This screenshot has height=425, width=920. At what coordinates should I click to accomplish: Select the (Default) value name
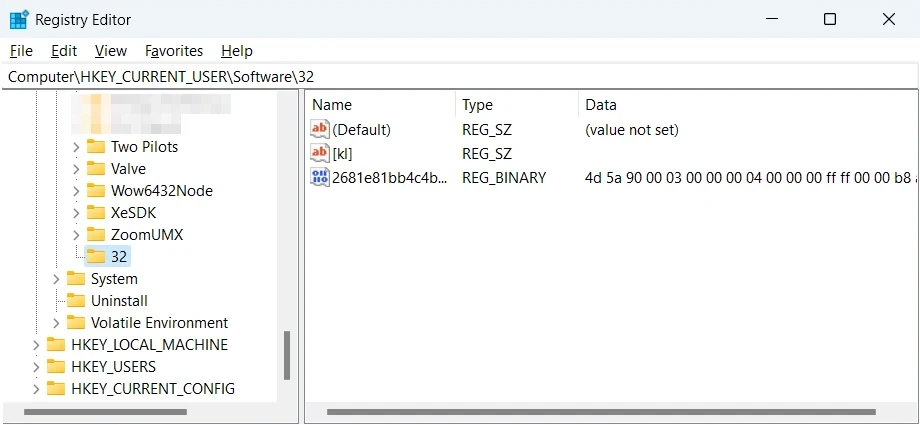(x=361, y=130)
